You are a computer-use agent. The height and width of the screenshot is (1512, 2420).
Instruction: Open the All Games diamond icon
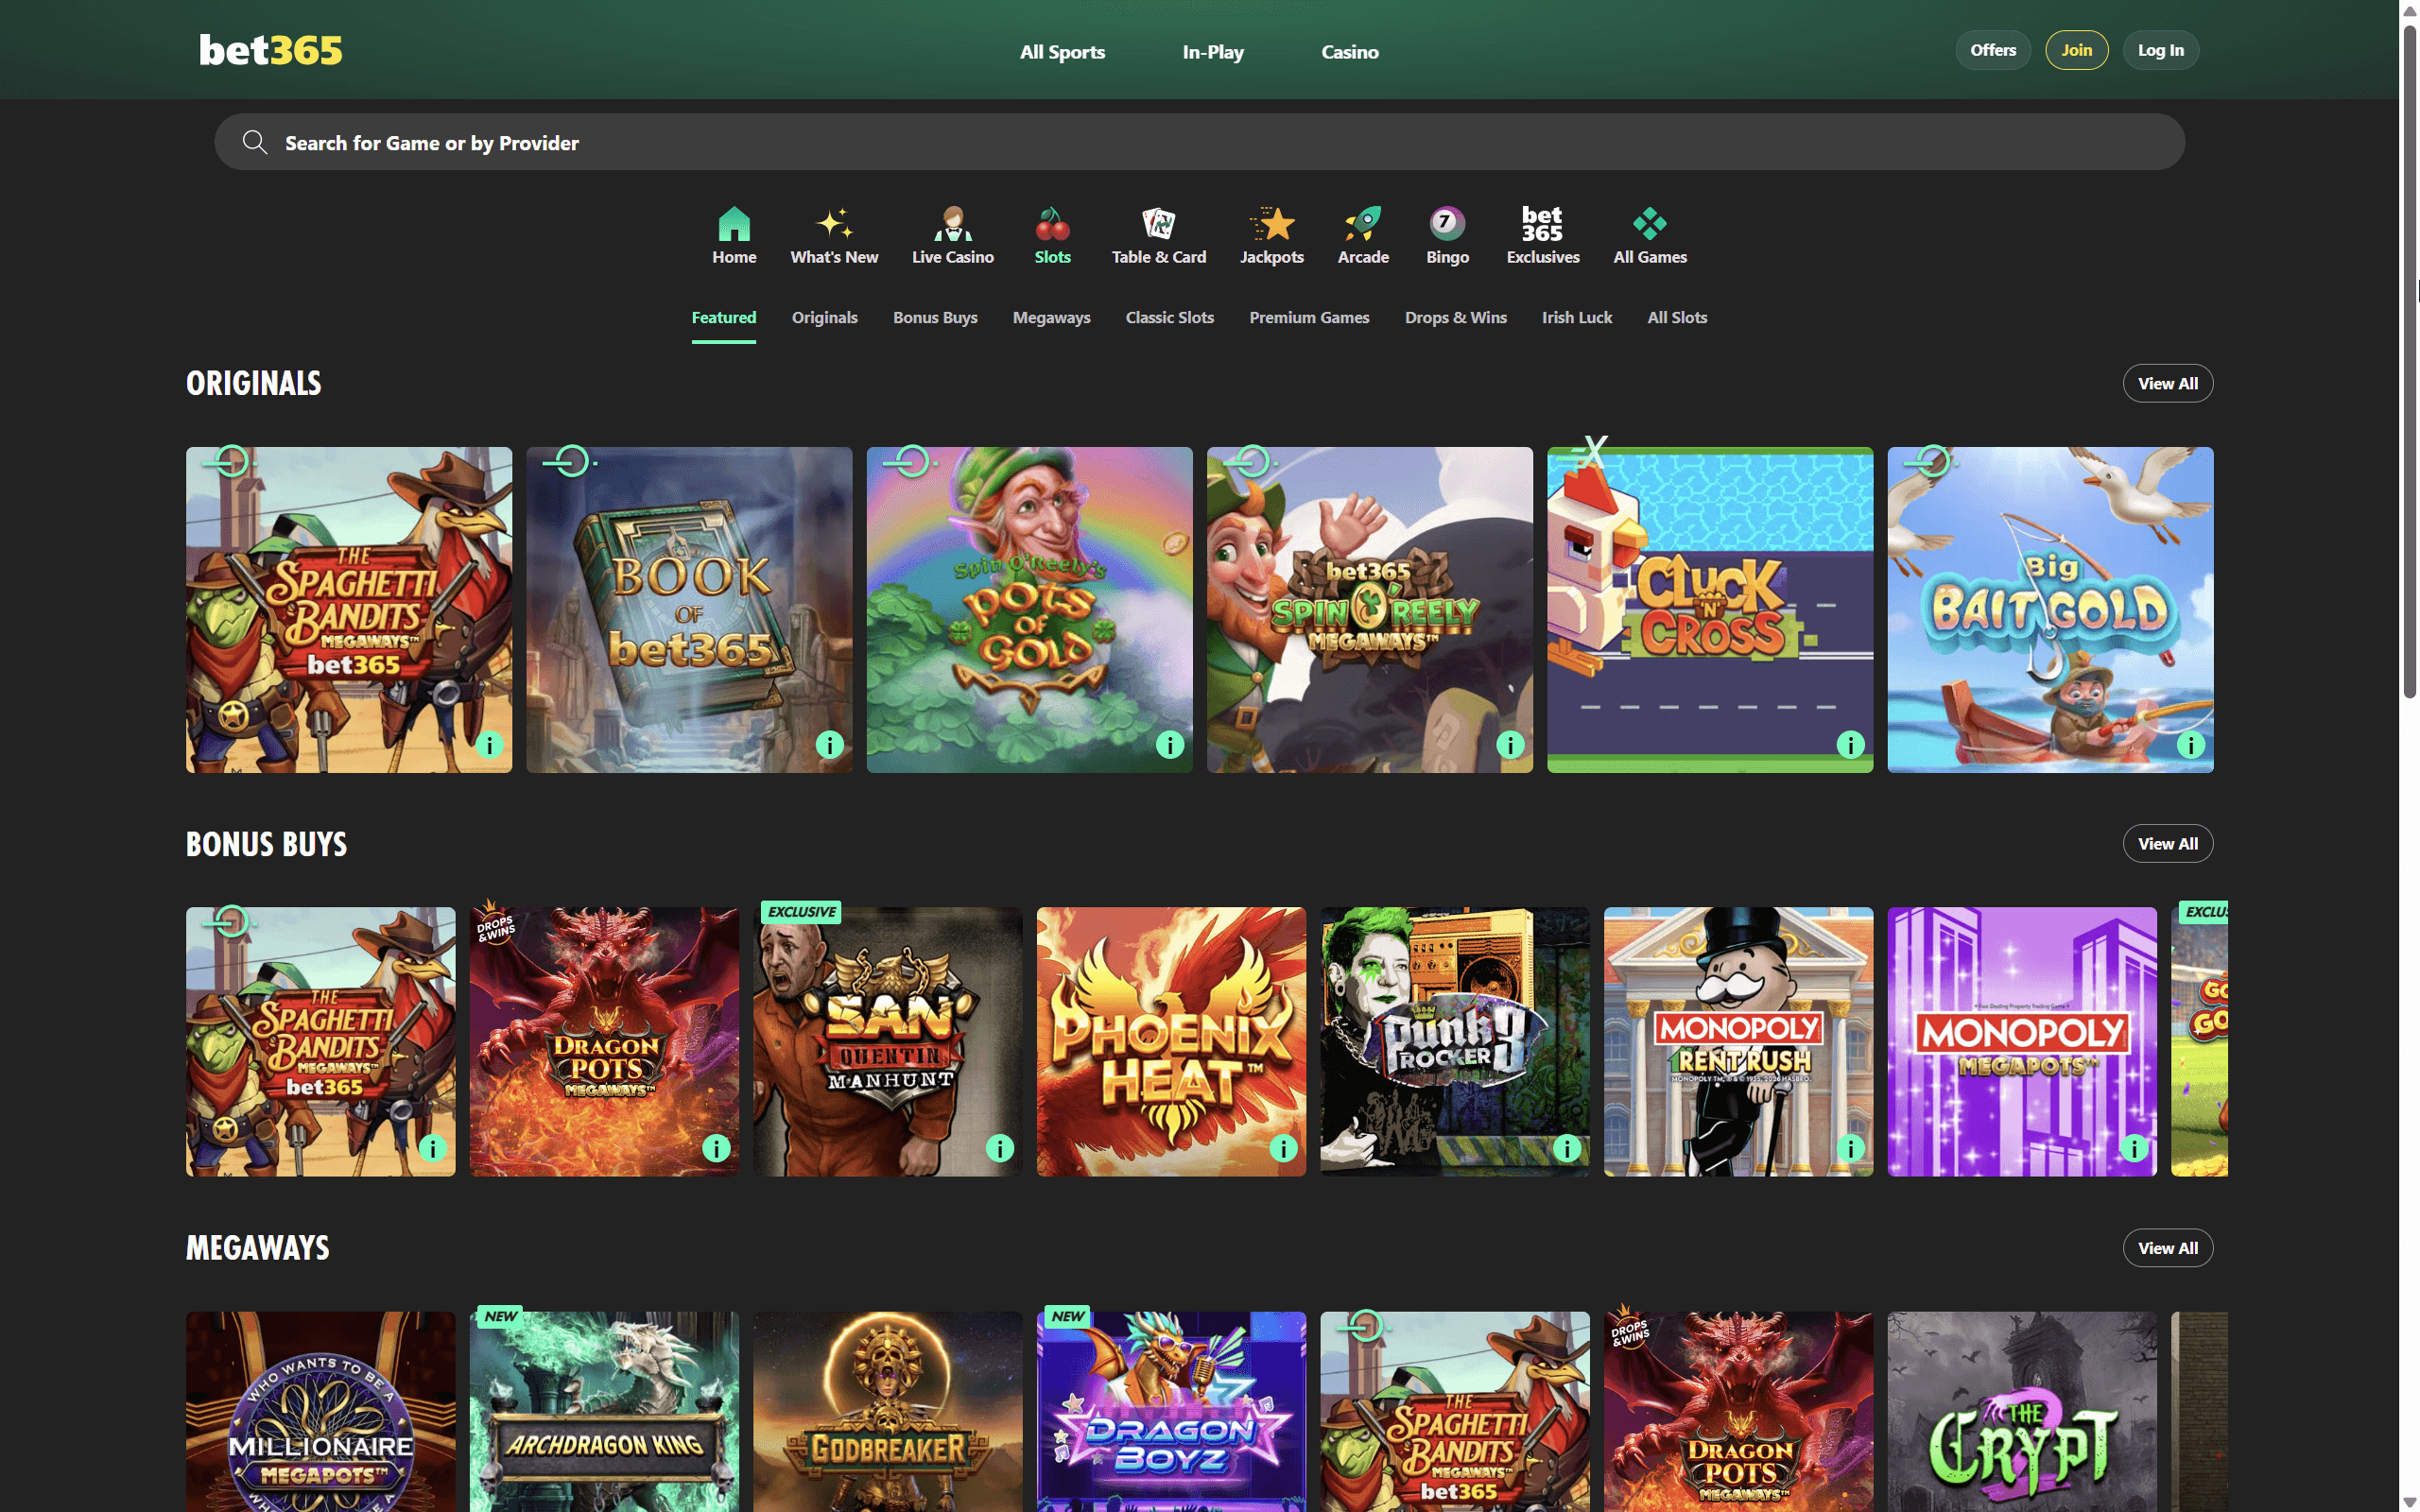(1649, 223)
